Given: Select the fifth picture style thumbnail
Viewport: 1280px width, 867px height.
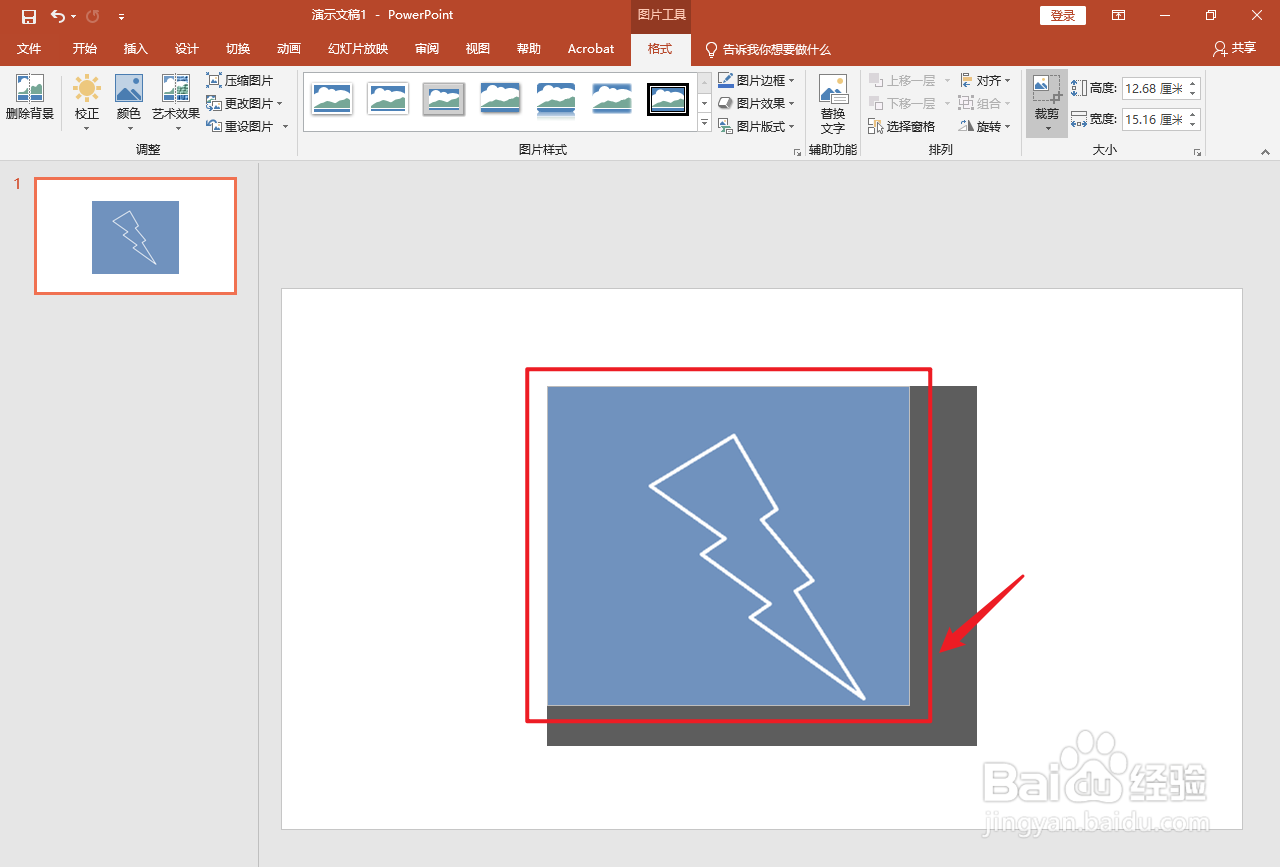Looking at the screenshot, I should coord(556,99).
